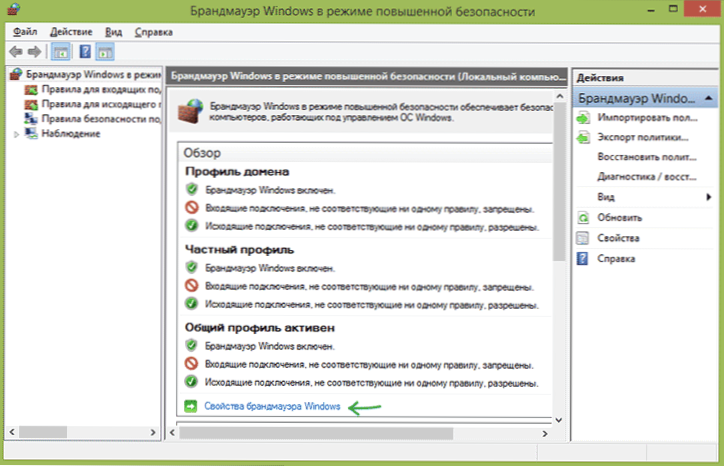724x466 pixels.
Task: Click domain profile Брандмауэр Windows включен text
Action: [270, 190]
